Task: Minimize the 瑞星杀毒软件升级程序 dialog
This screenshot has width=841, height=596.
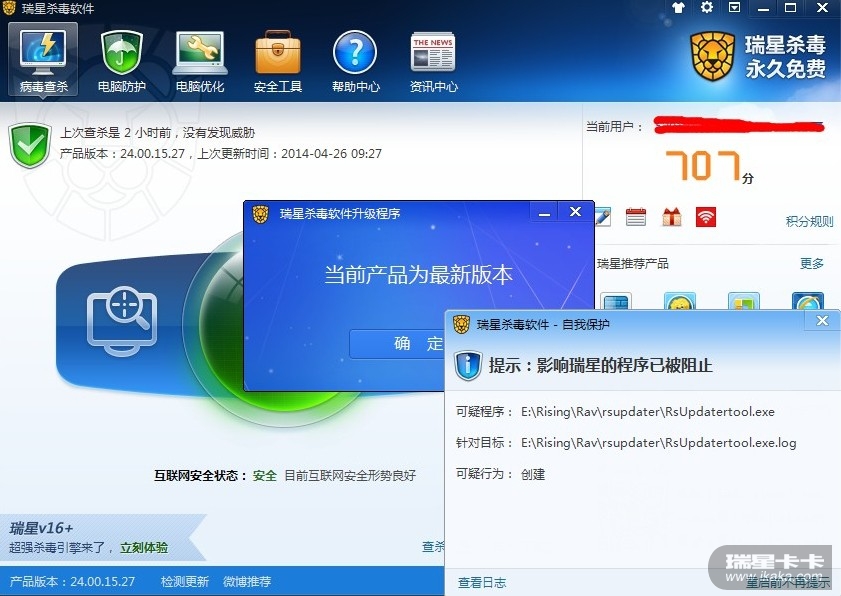Action: point(544,212)
